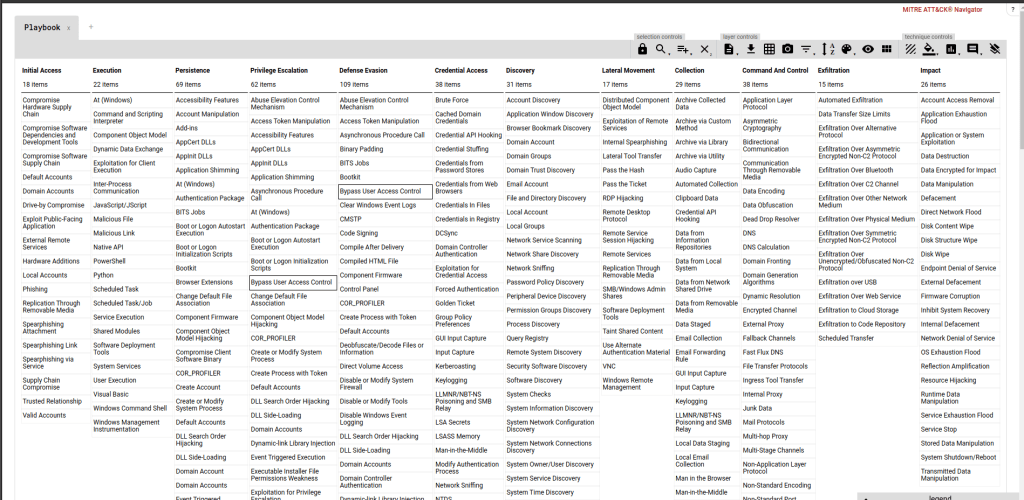Image resolution: width=1024 pixels, height=500 pixels.
Task: Open the scoring bar chart control
Action: pos(950,49)
